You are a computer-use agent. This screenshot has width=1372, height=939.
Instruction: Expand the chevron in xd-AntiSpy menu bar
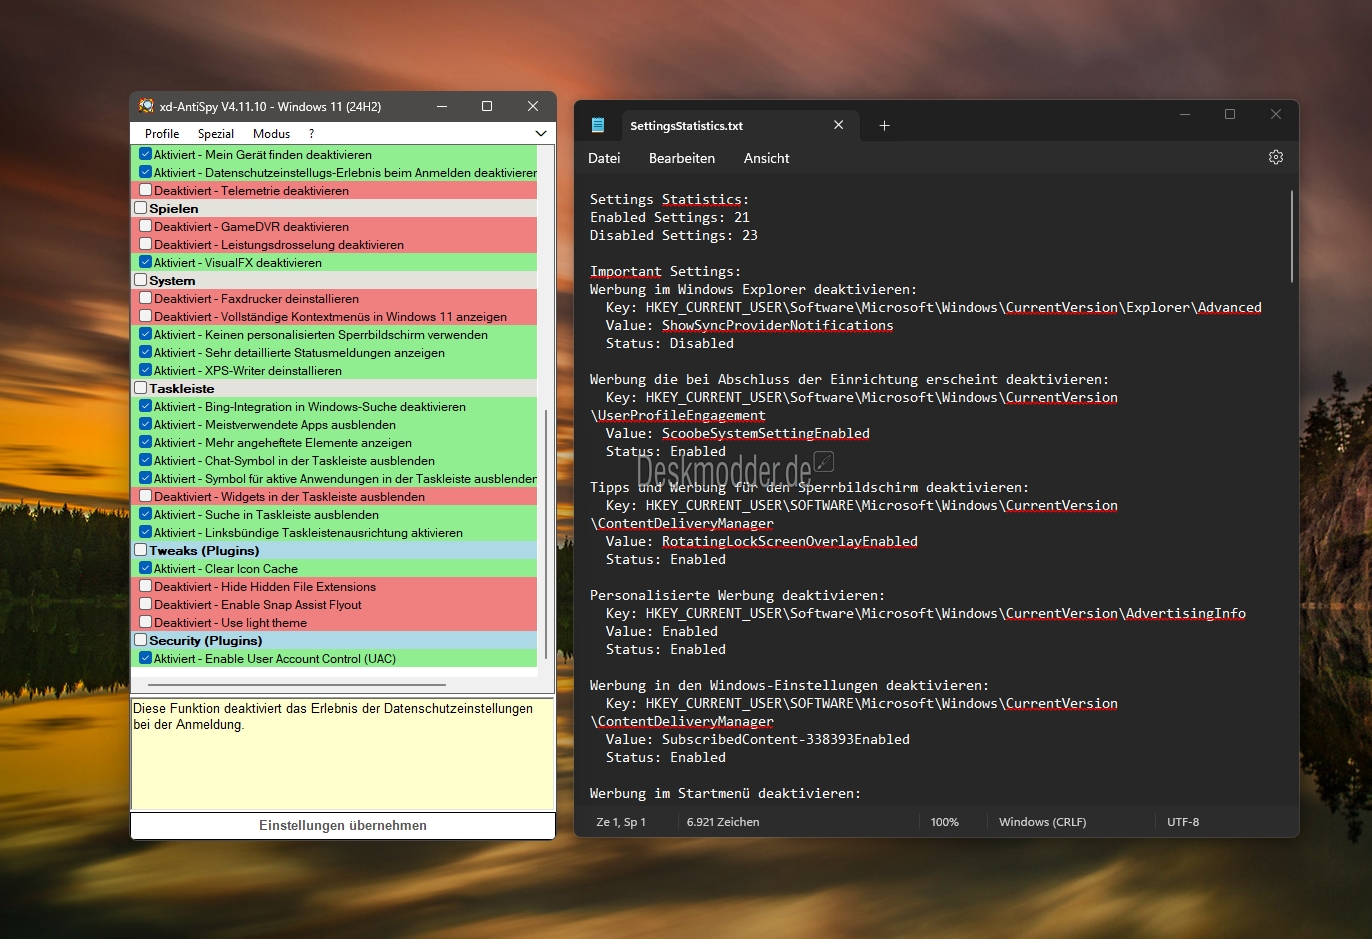pos(541,133)
